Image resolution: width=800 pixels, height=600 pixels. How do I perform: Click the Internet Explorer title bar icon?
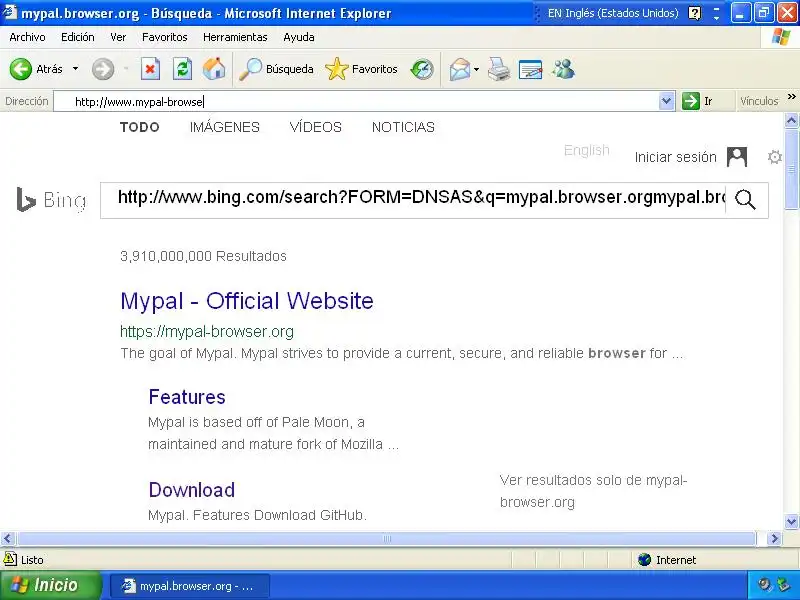coord(10,12)
